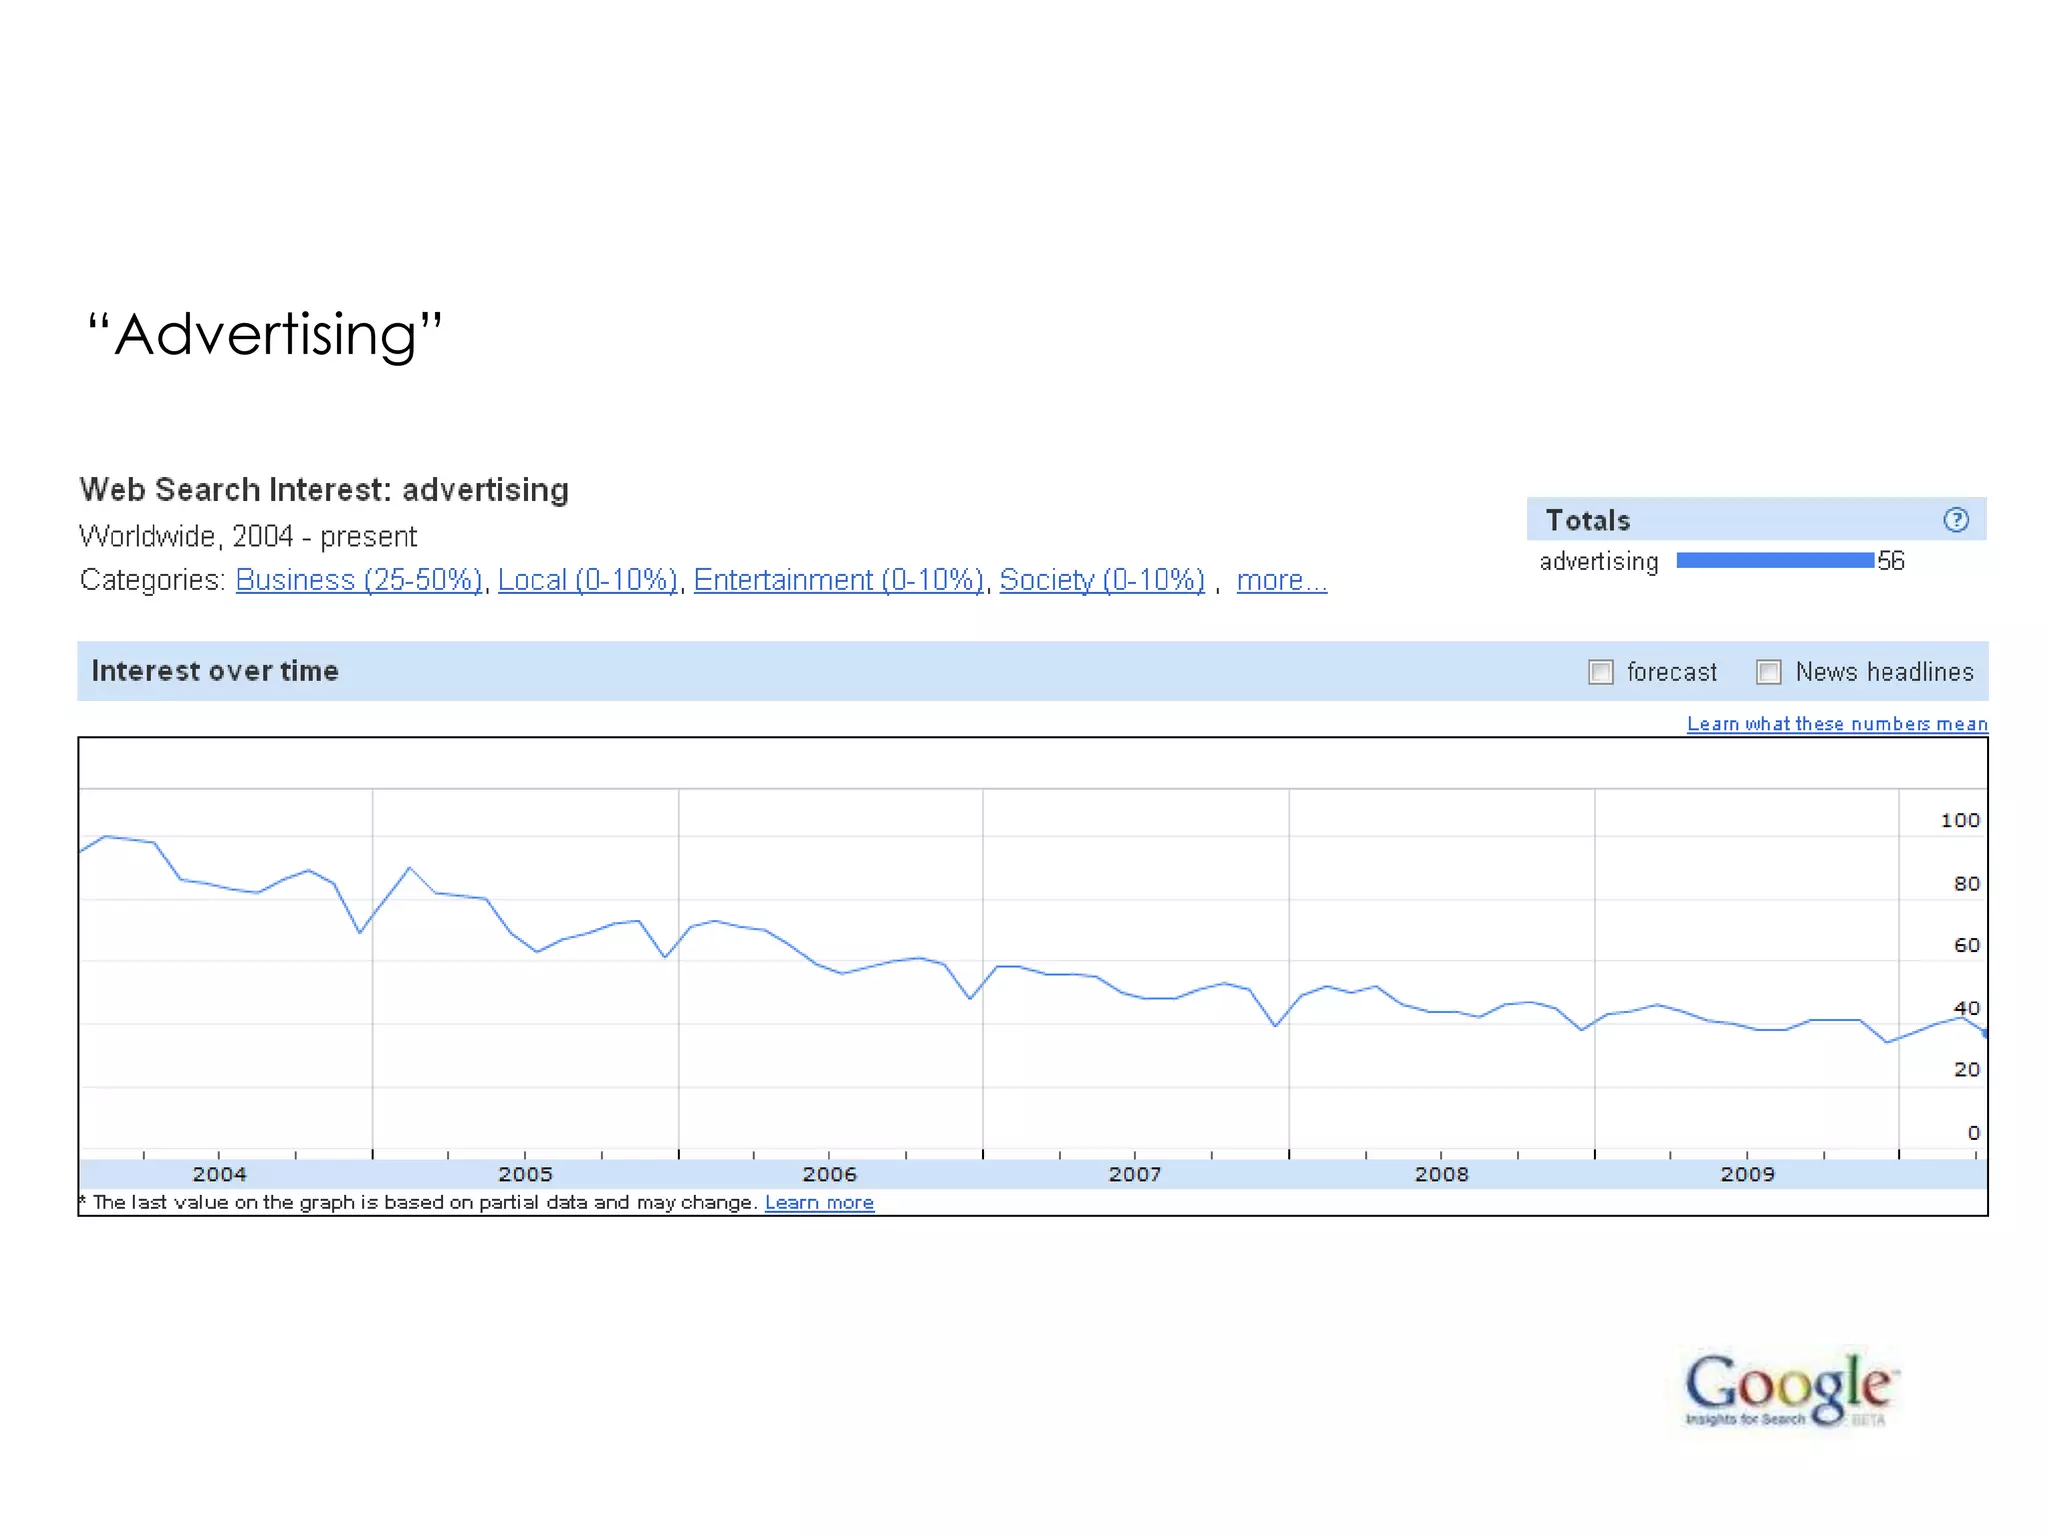2048x1536 pixels.
Task: Click the 'Web Search Interest: advertising' heading
Action: 324,490
